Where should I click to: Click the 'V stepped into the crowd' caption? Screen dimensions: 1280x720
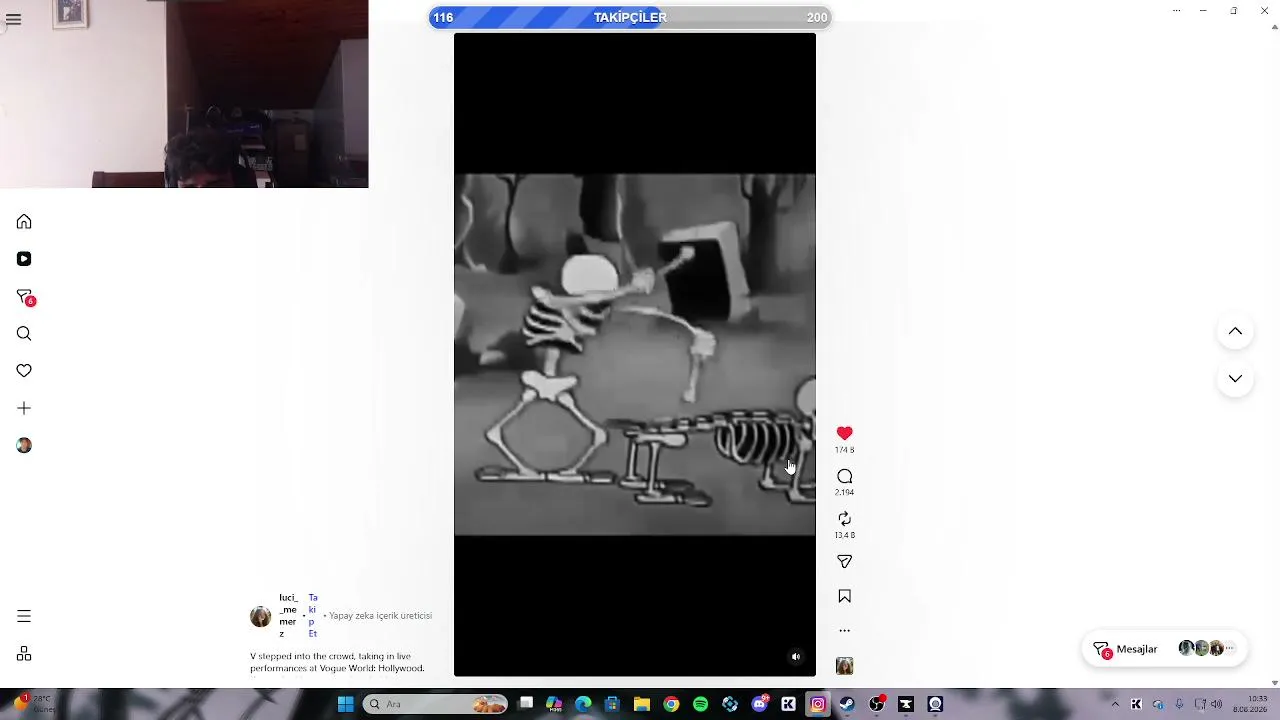pos(337,662)
